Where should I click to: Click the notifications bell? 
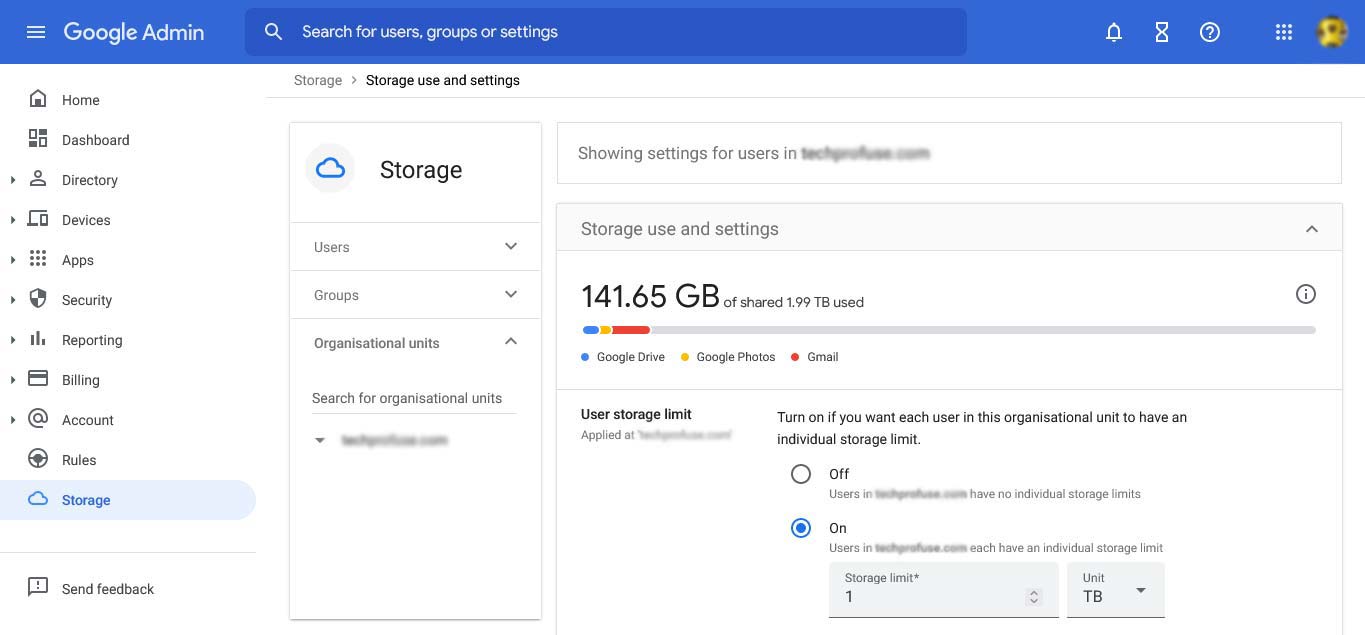click(1113, 31)
